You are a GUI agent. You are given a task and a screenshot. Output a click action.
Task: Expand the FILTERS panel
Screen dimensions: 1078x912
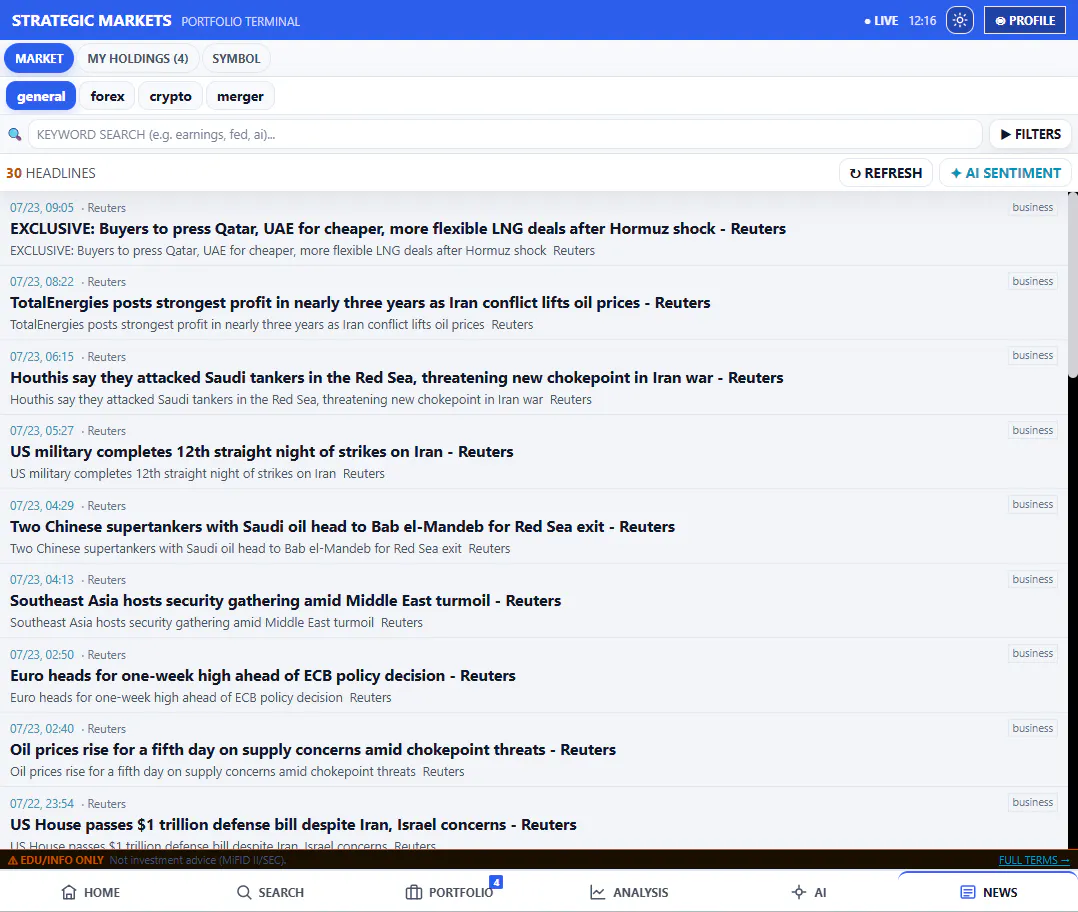pos(1030,134)
